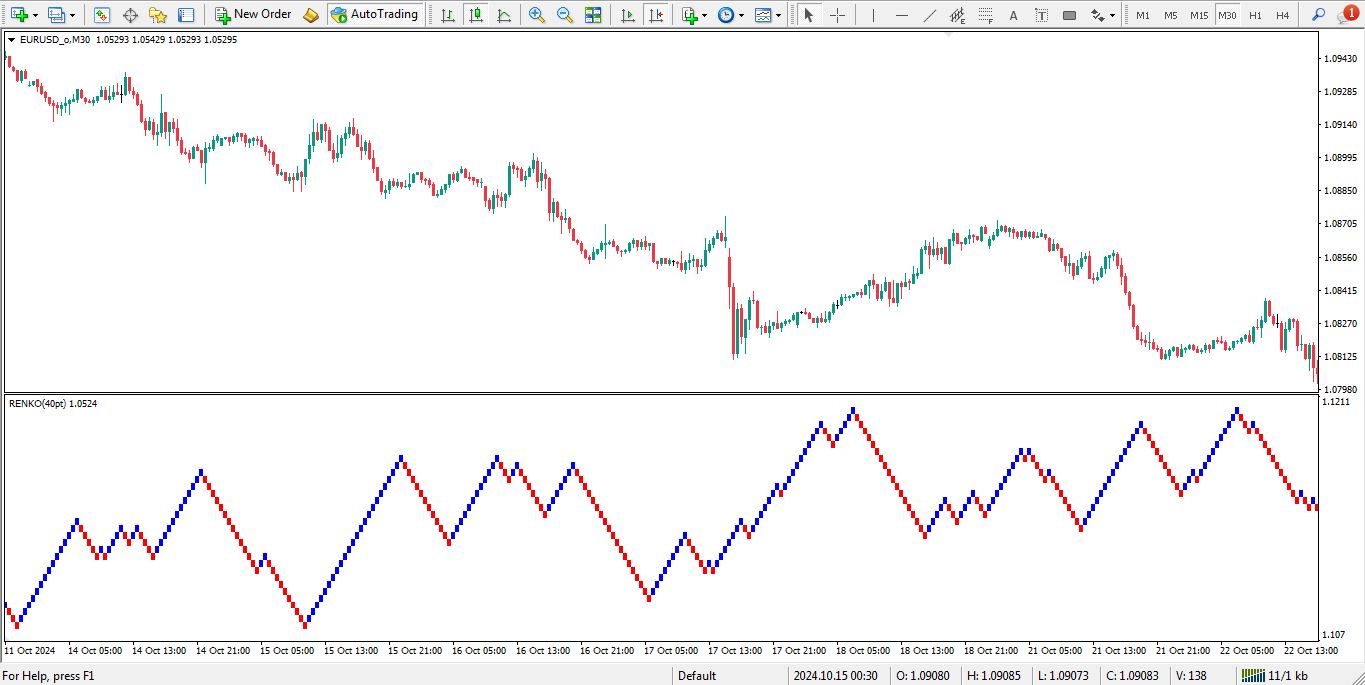Draw a trendline with the Trendline tool
The image size is (1365, 685).
[929, 15]
